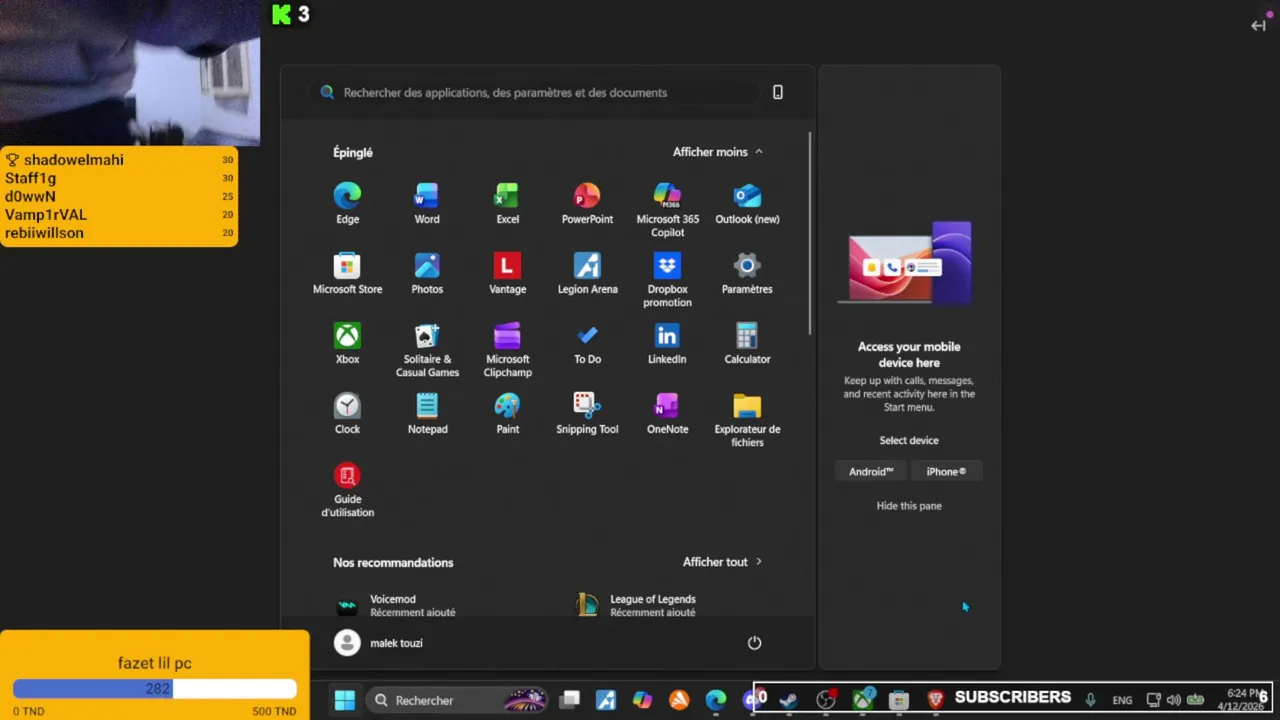Viewport: 1280px width, 720px height.
Task: Collapse pinned apps with Afficher moins
Action: coord(718,152)
